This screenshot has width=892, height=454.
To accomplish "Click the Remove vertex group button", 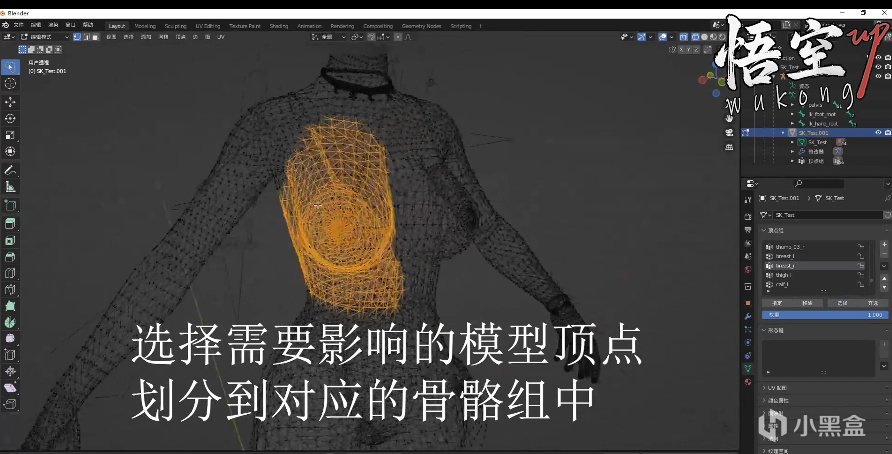I will [807, 303].
